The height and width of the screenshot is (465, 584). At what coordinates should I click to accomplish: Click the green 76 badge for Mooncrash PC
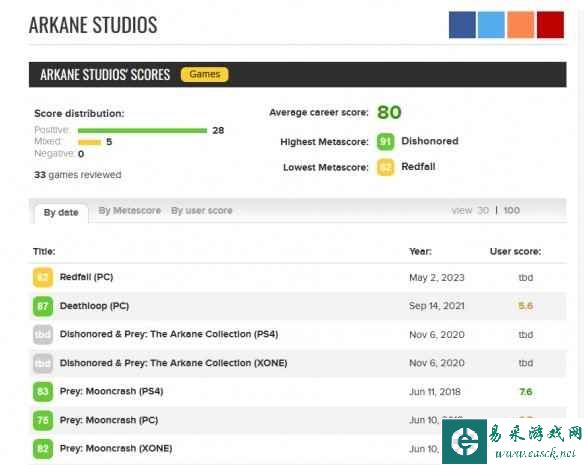point(43,420)
